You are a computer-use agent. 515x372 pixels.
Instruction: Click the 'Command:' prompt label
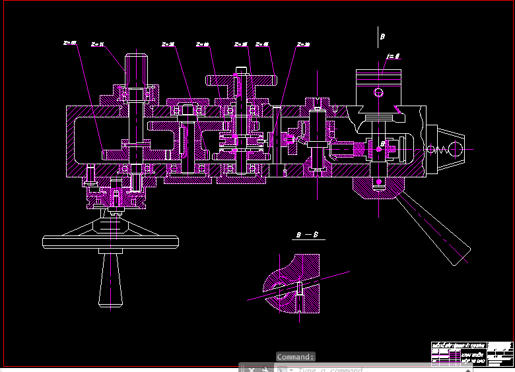(295, 357)
